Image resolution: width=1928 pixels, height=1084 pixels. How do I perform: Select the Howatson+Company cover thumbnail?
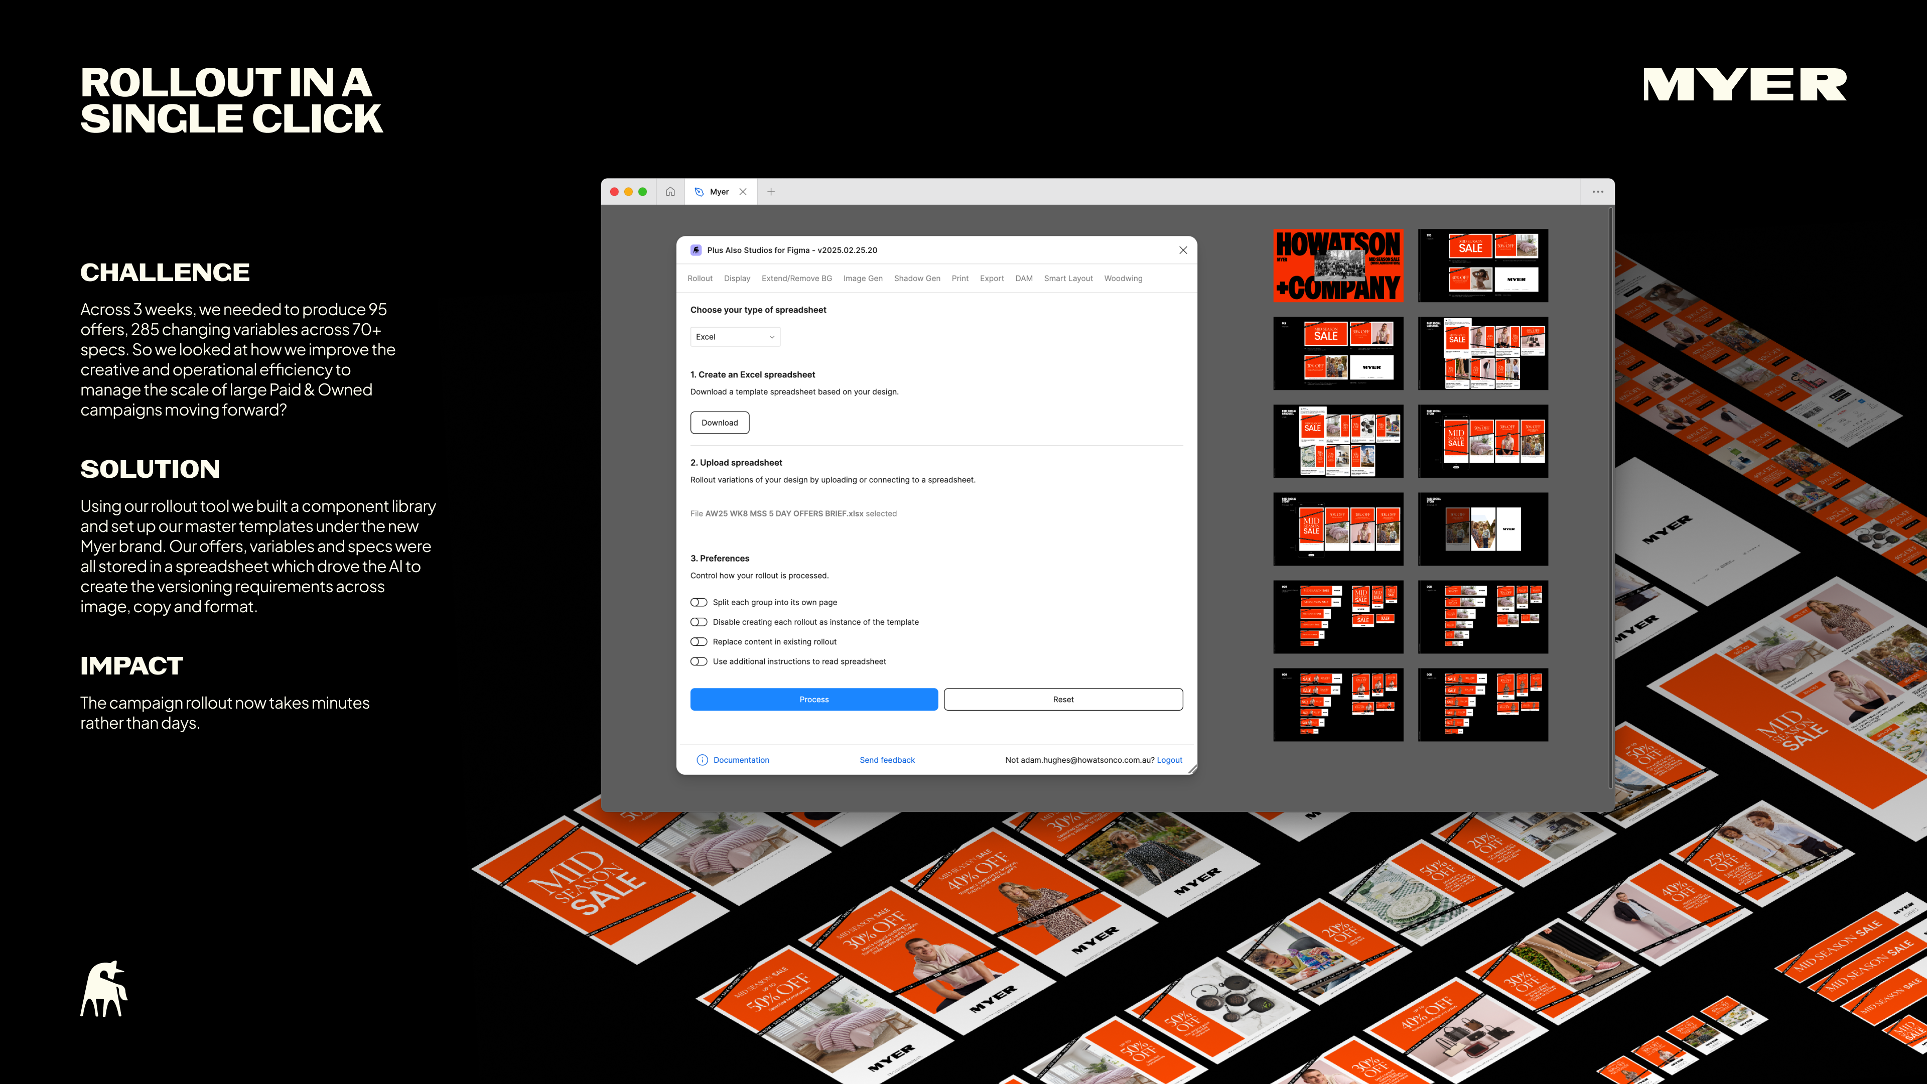coord(1338,266)
